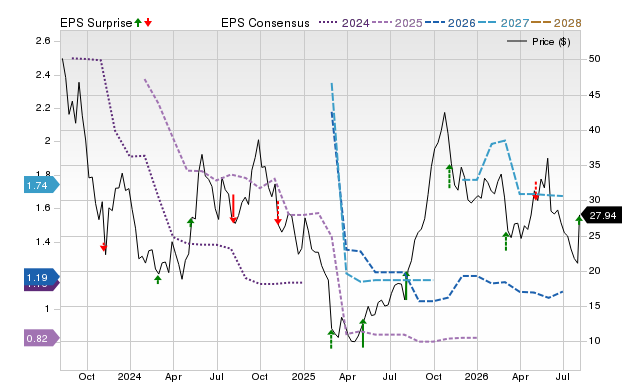This screenshot has width=640, height=382.
Task: Select the dashed green arrow near November 2025
Action: tap(449, 176)
